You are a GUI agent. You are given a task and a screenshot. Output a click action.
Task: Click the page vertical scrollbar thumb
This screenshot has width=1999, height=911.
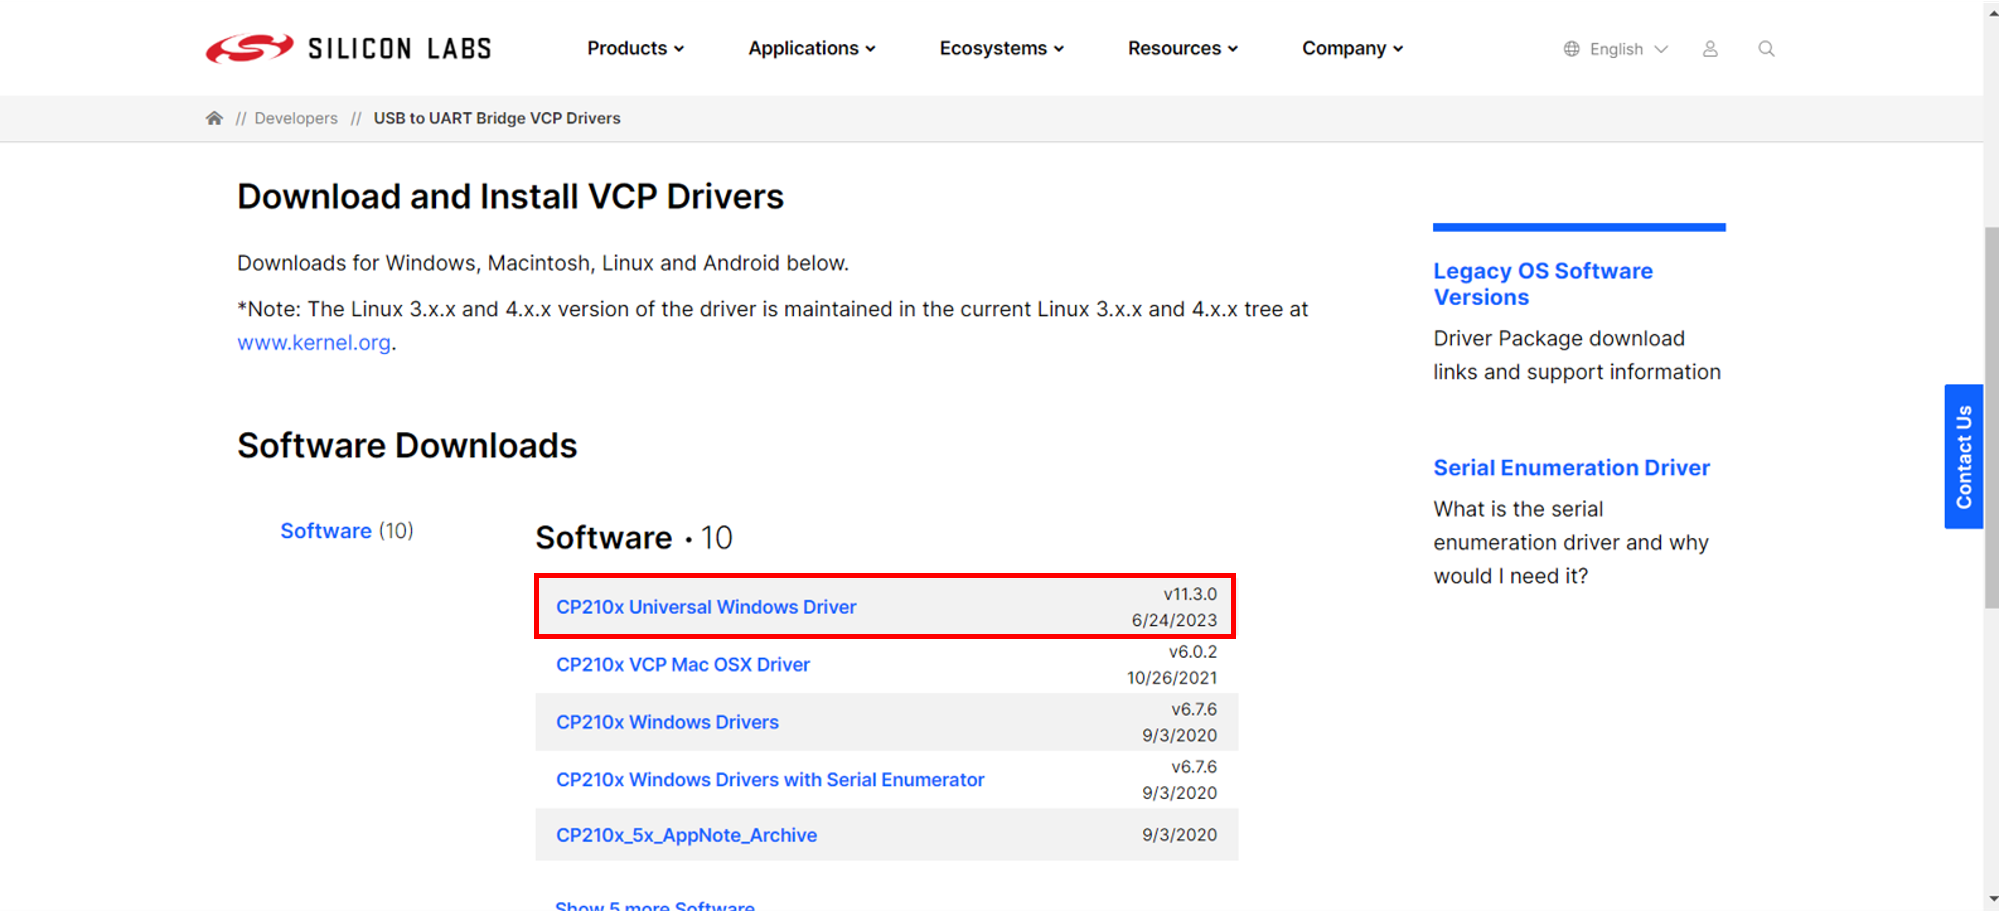coord(1991,418)
